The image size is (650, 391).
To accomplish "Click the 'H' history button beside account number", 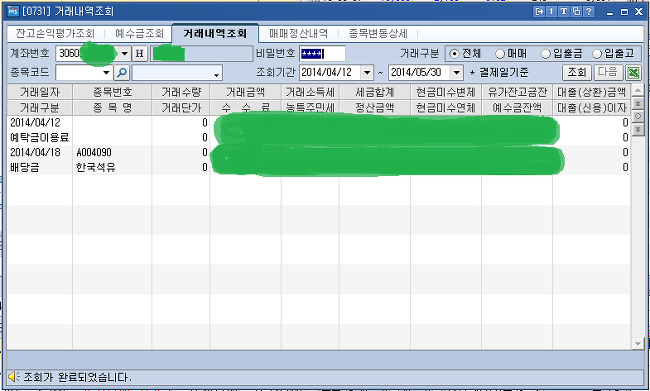I will tap(140, 53).
